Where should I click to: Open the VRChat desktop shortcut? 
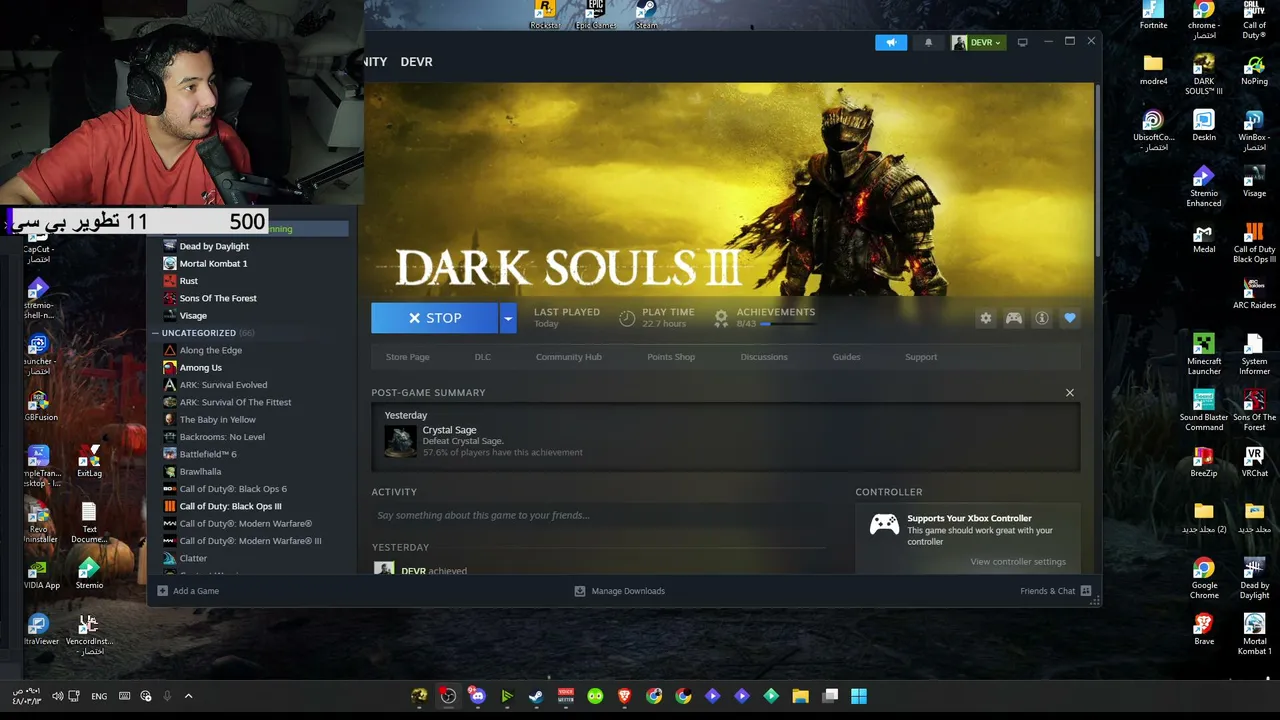pos(1254,462)
